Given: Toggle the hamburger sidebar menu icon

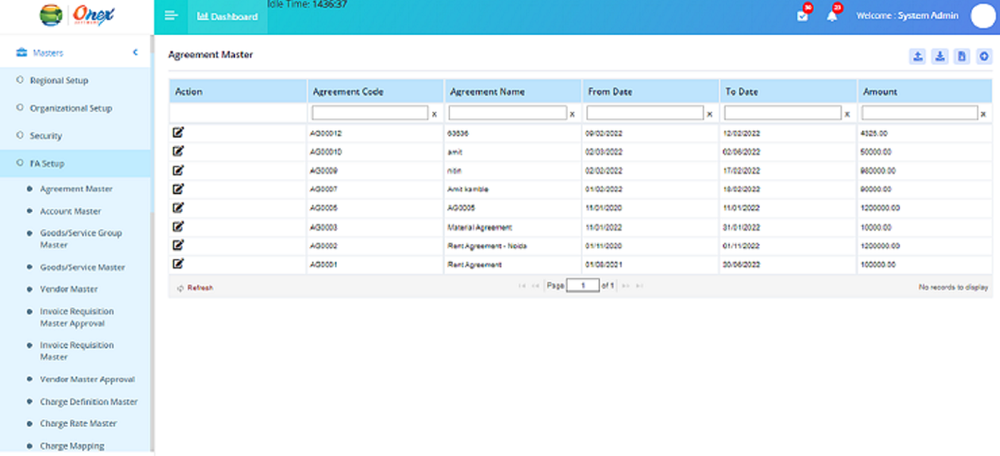Looking at the screenshot, I should click(170, 16).
